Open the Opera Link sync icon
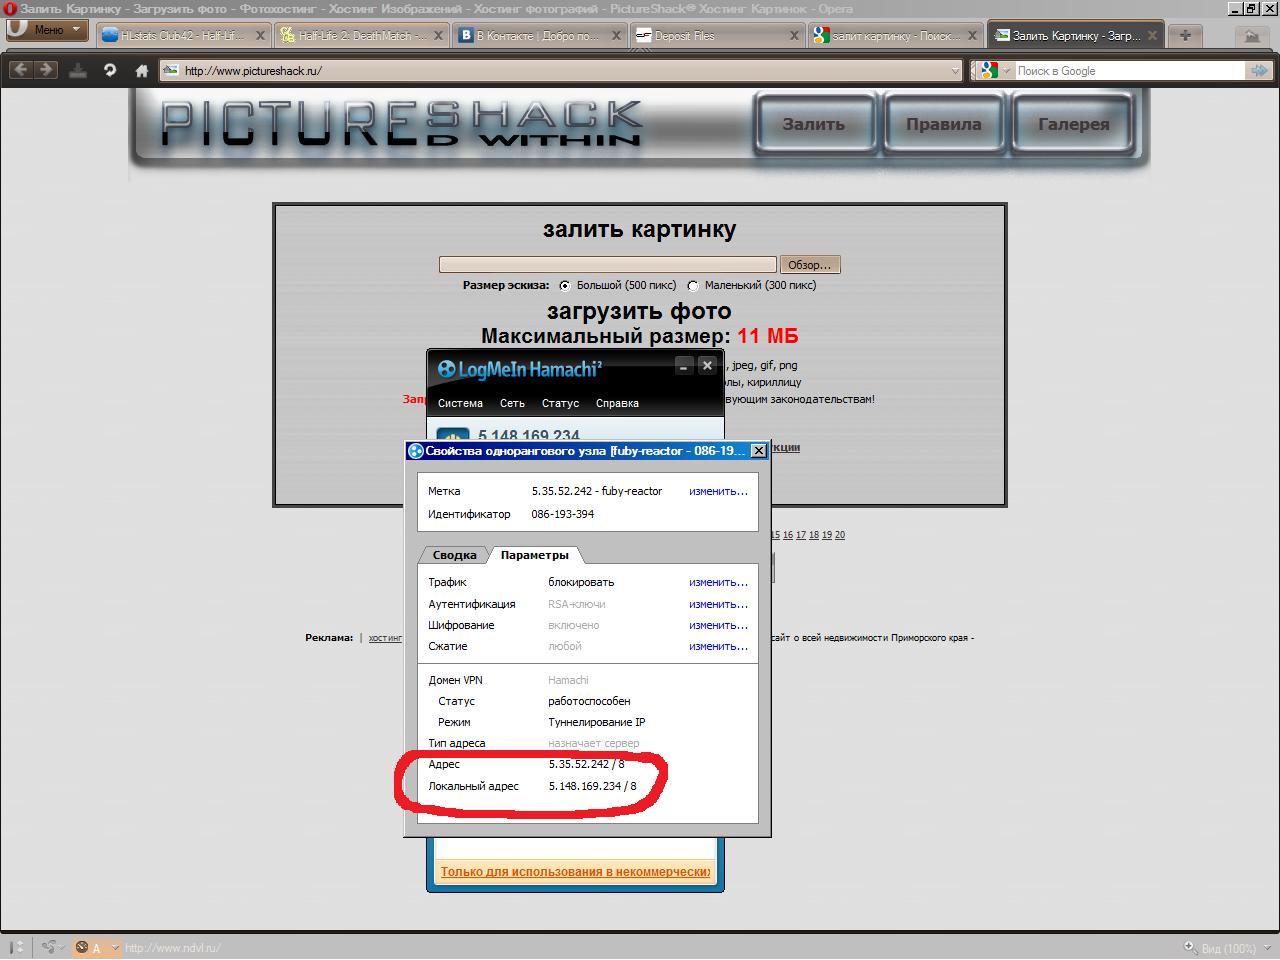 (x=50, y=947)
